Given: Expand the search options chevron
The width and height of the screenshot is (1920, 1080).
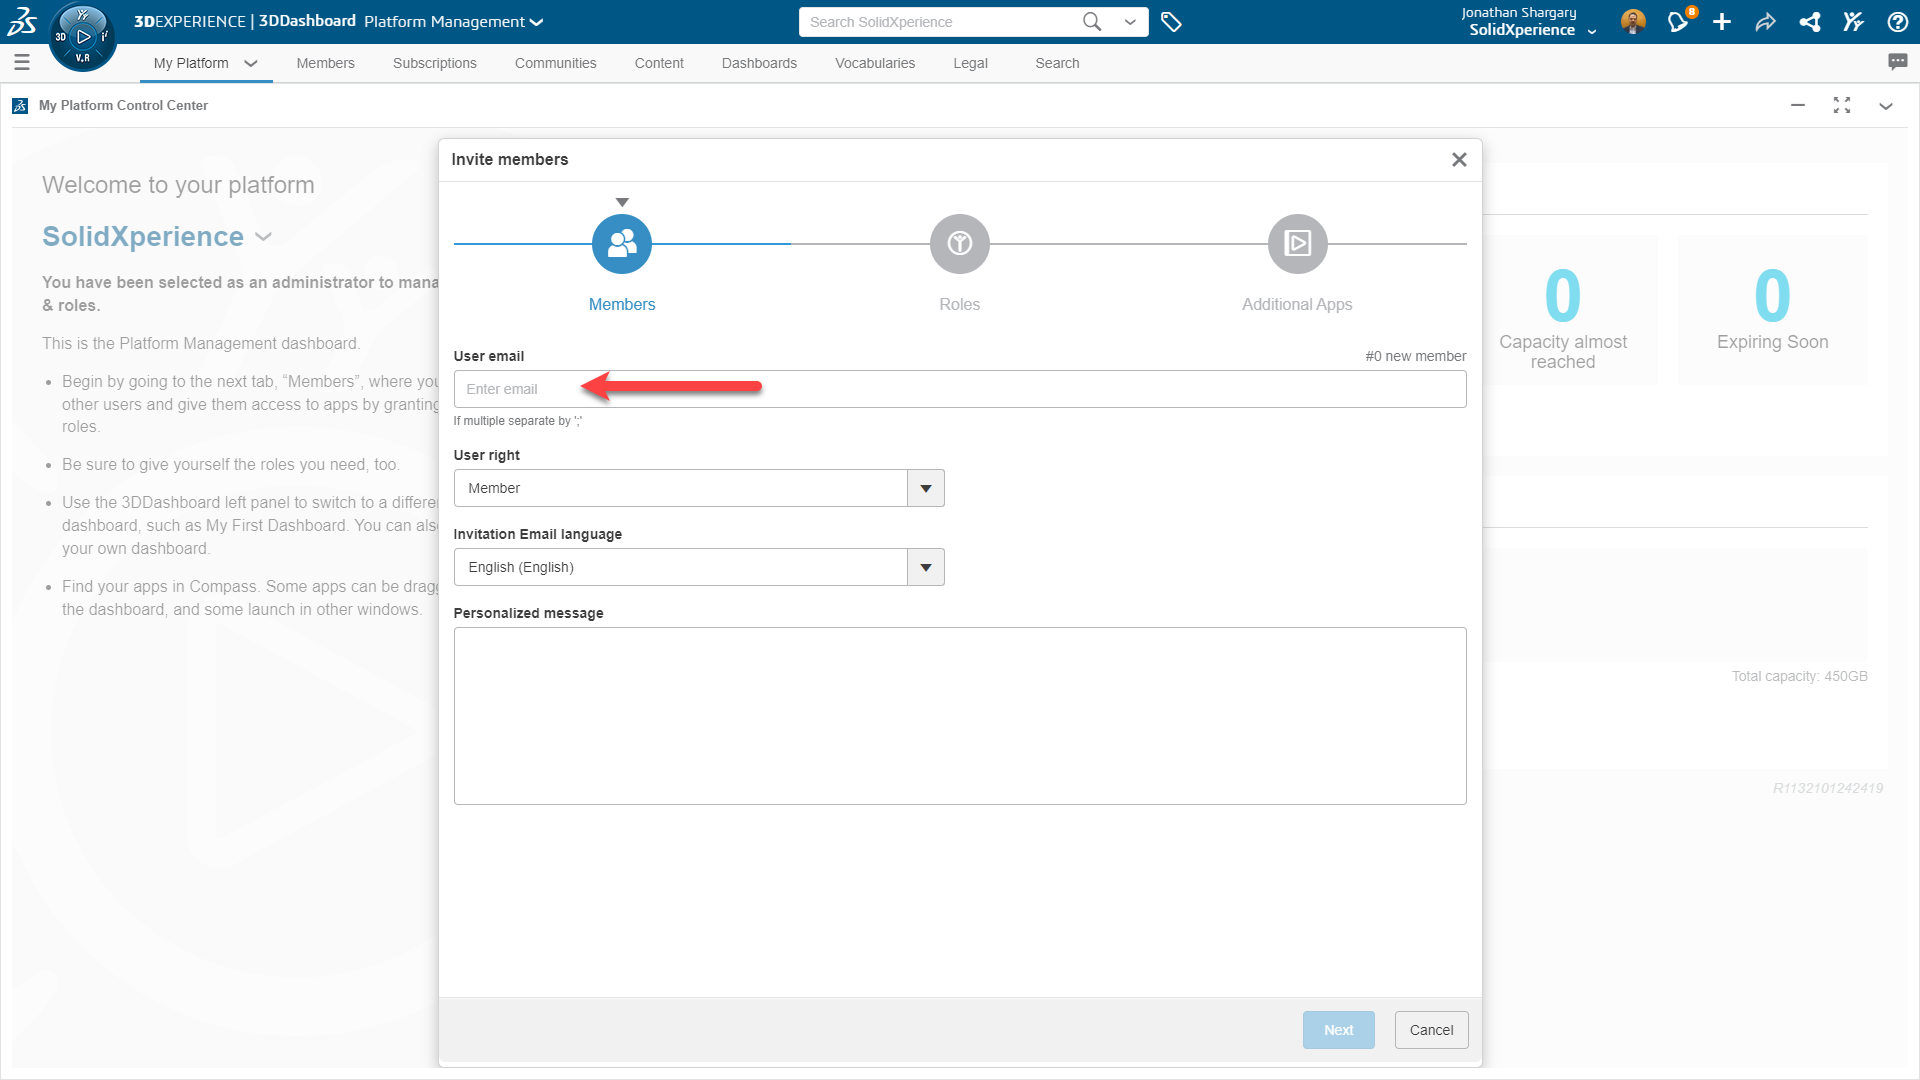Looking at the screenshot, I should click(x=1130, y=22).
